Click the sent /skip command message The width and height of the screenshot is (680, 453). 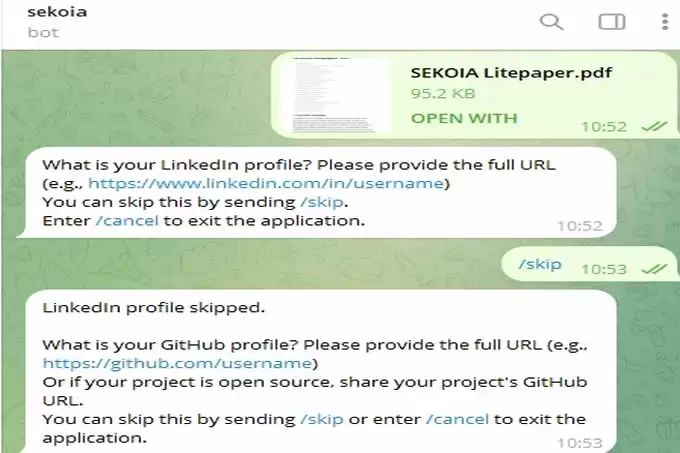click(540, 264)
